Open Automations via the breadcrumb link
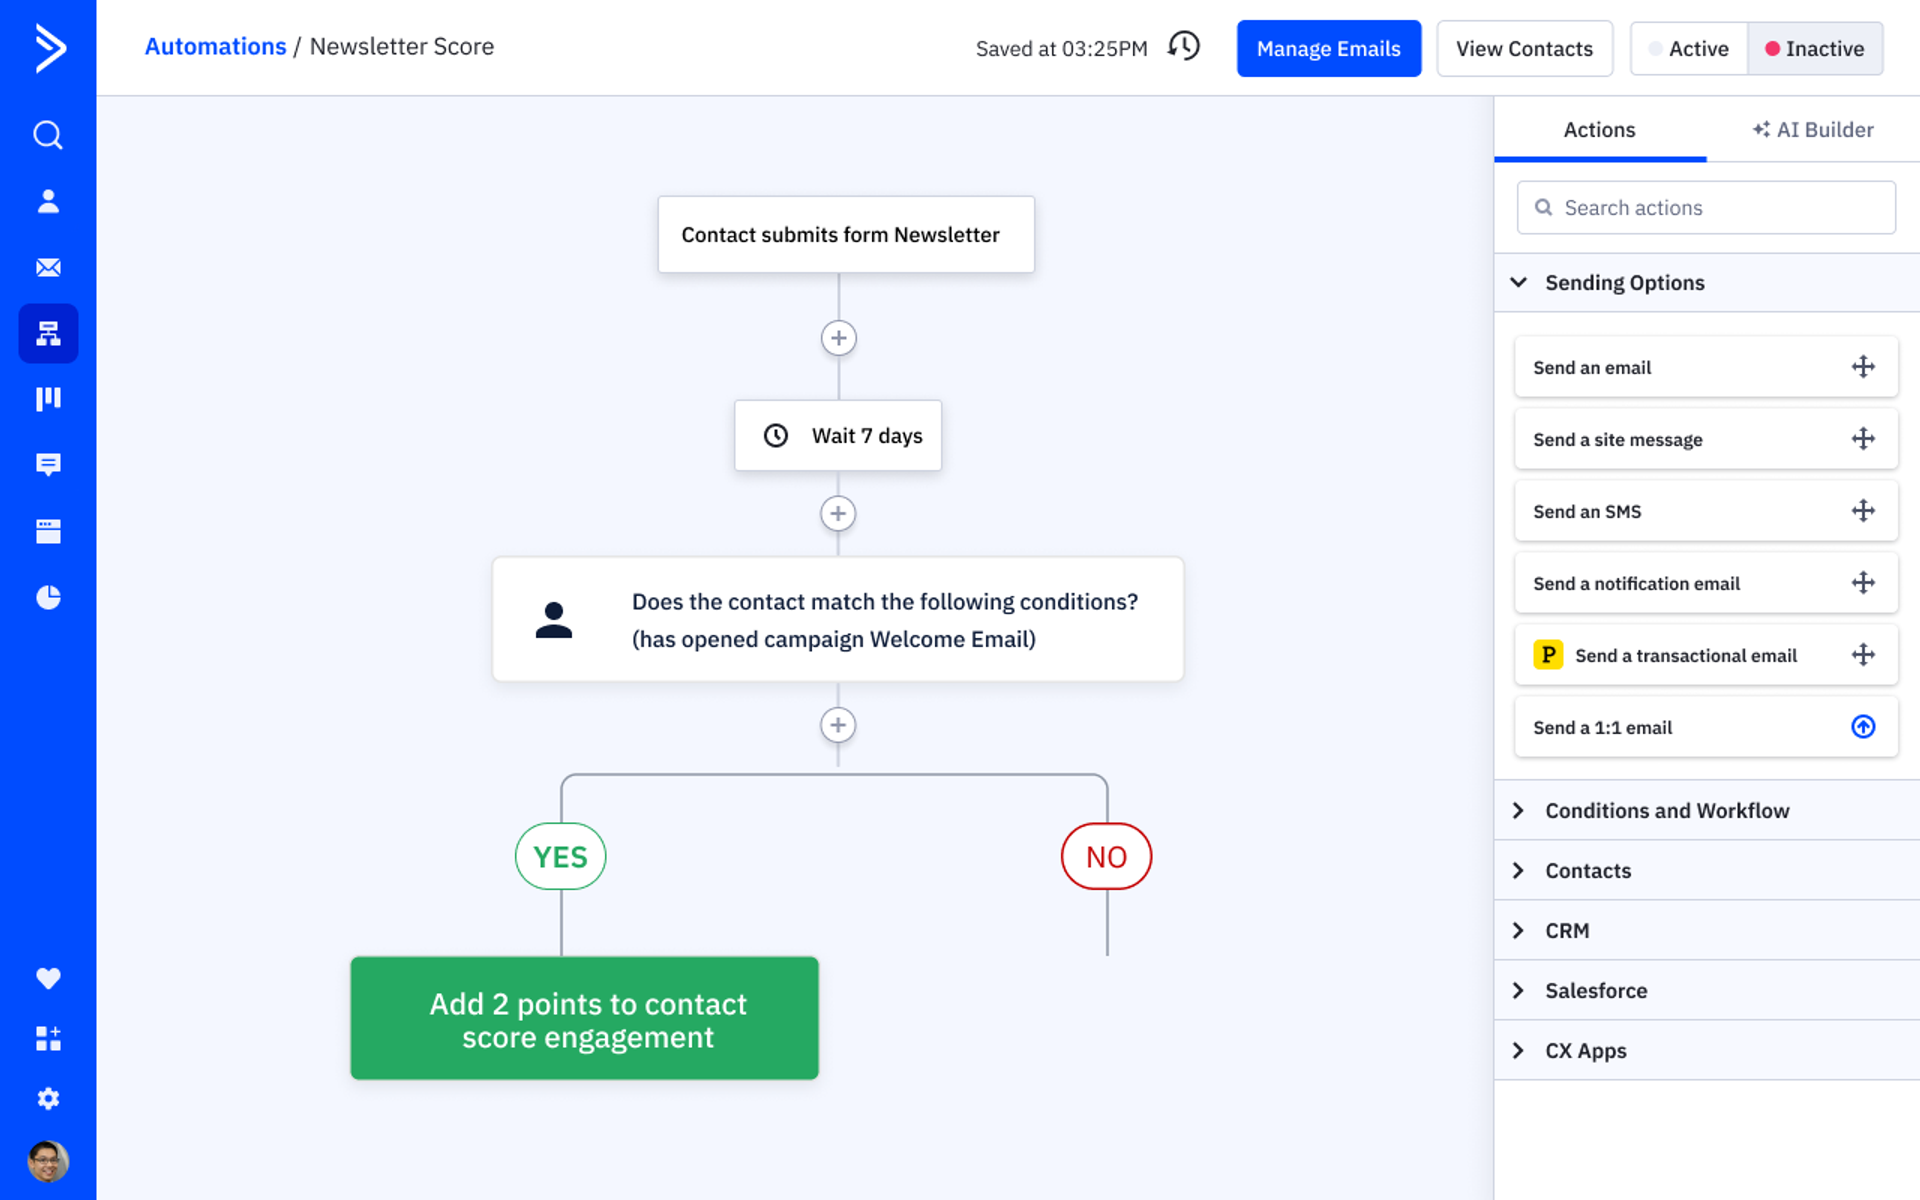 click(x=215, y=46)
